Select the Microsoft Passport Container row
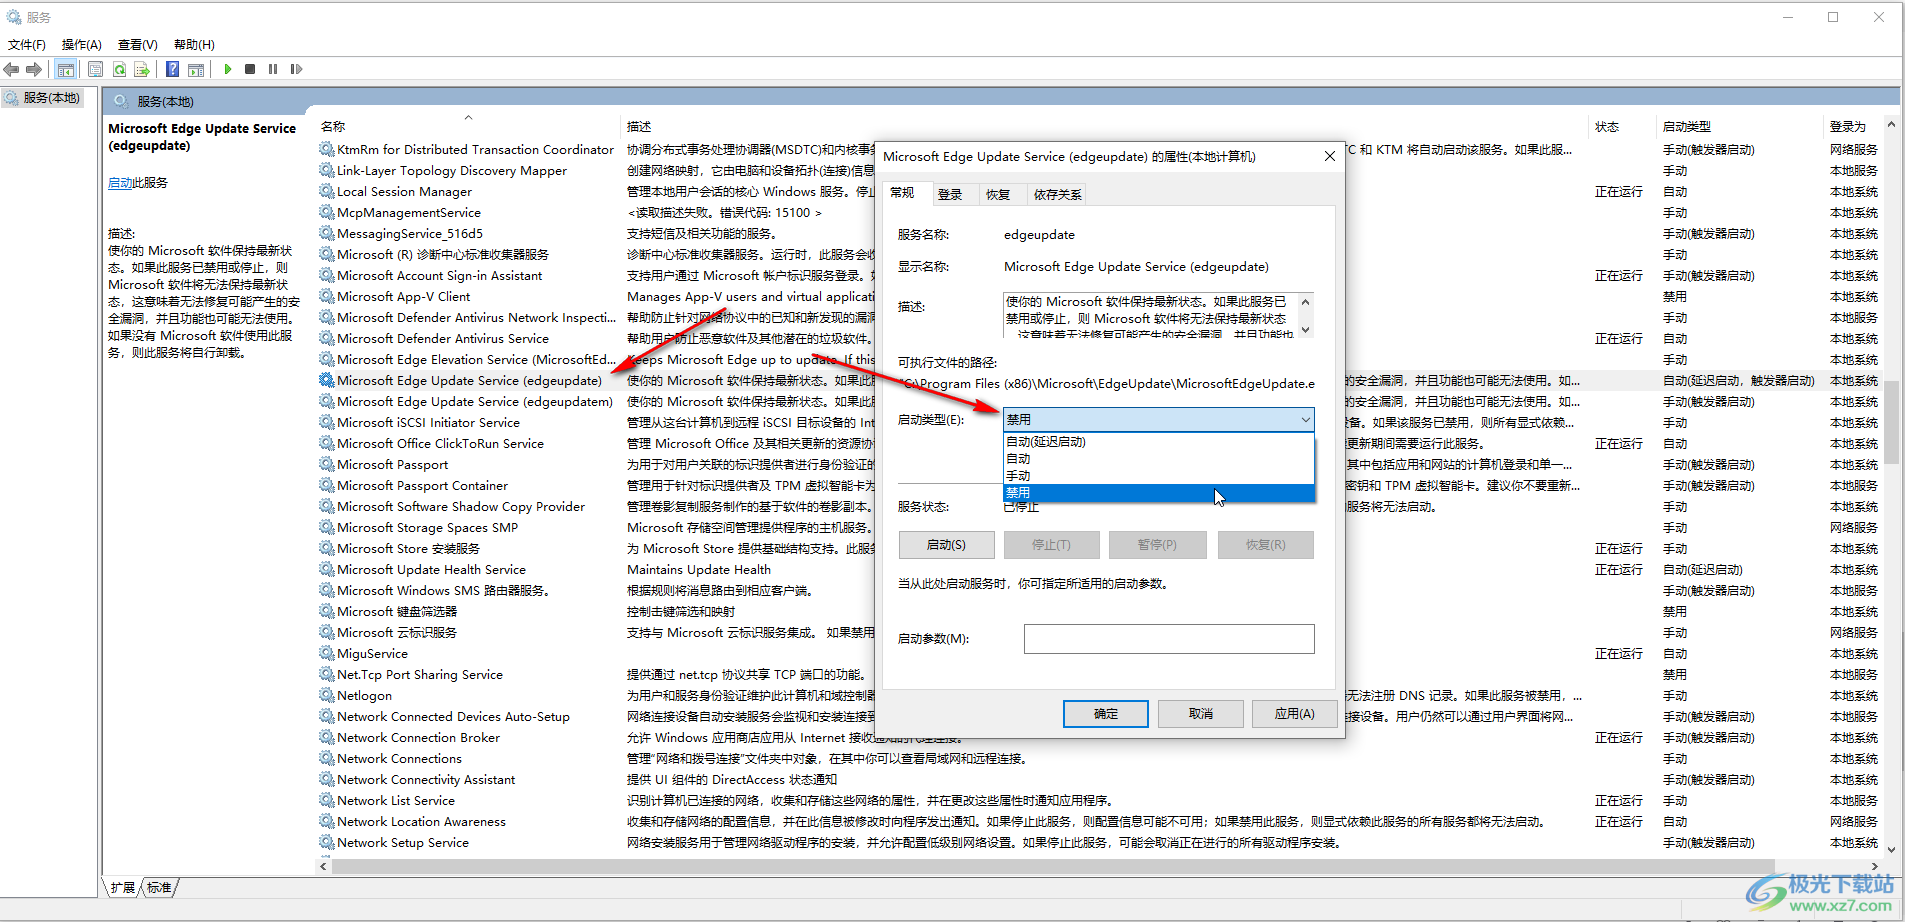1905x922 pixels. pos(422,486)
